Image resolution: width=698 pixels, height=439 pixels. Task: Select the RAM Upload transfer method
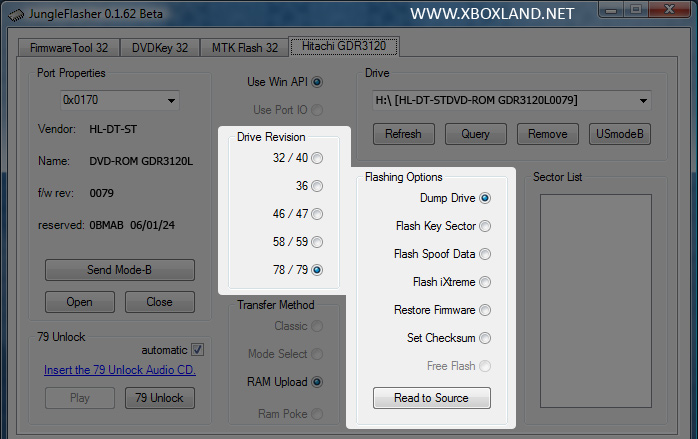(x=317, y=382)
